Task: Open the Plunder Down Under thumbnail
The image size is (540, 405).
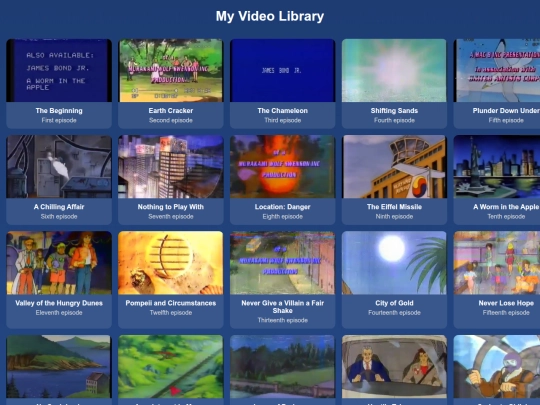Action: 497,70
